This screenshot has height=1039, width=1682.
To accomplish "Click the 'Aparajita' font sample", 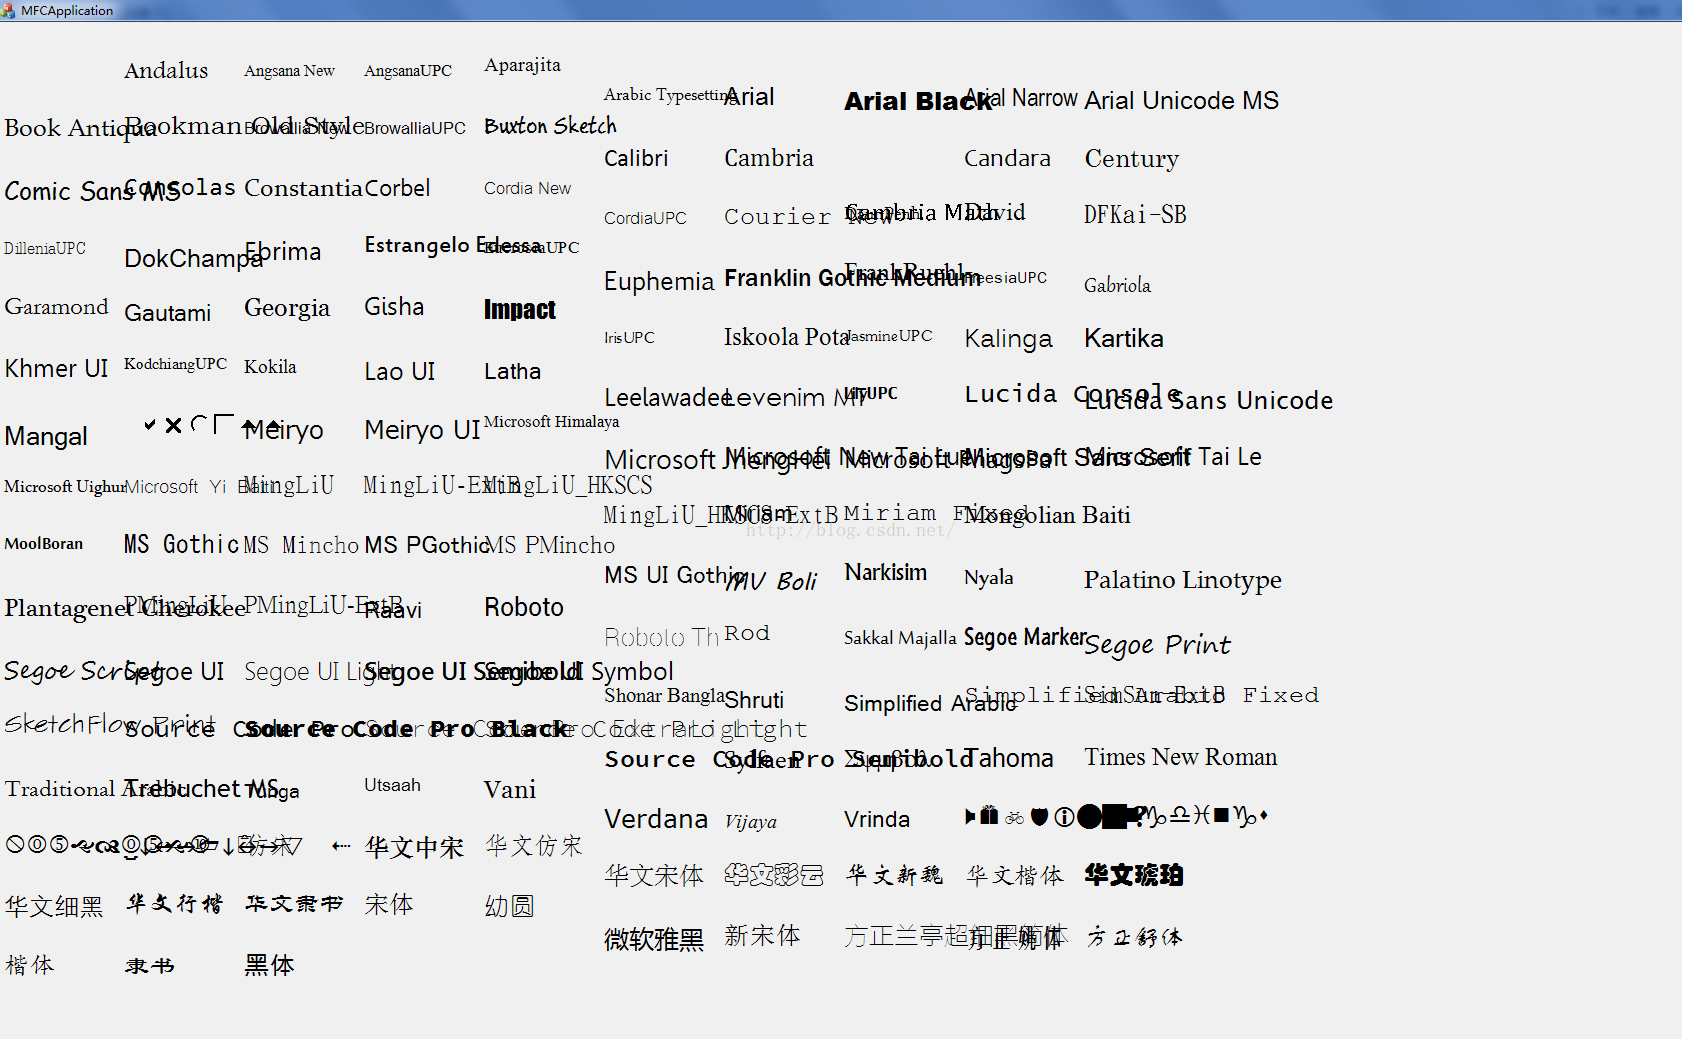I will click(x=522, y=65).
